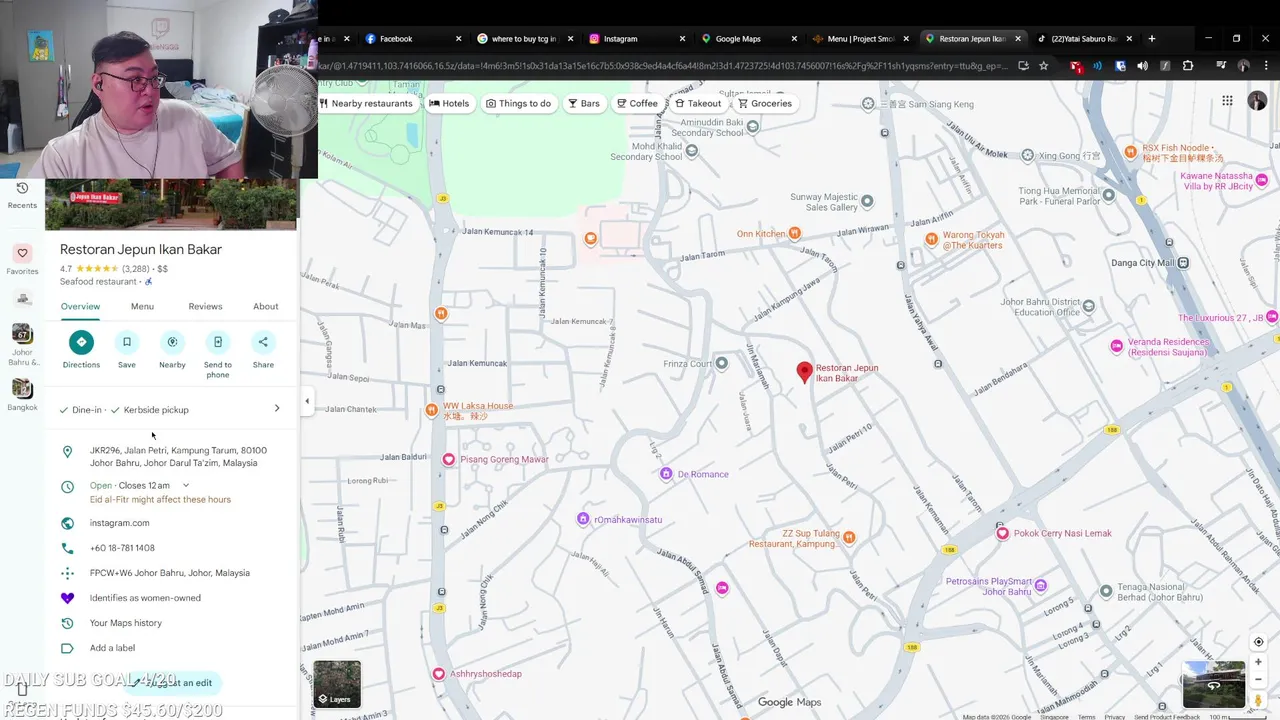The width and height of the screenshot is (1280, 720).
Task: Open Favorites in the sidebar
Action: (x=22, y=260)
